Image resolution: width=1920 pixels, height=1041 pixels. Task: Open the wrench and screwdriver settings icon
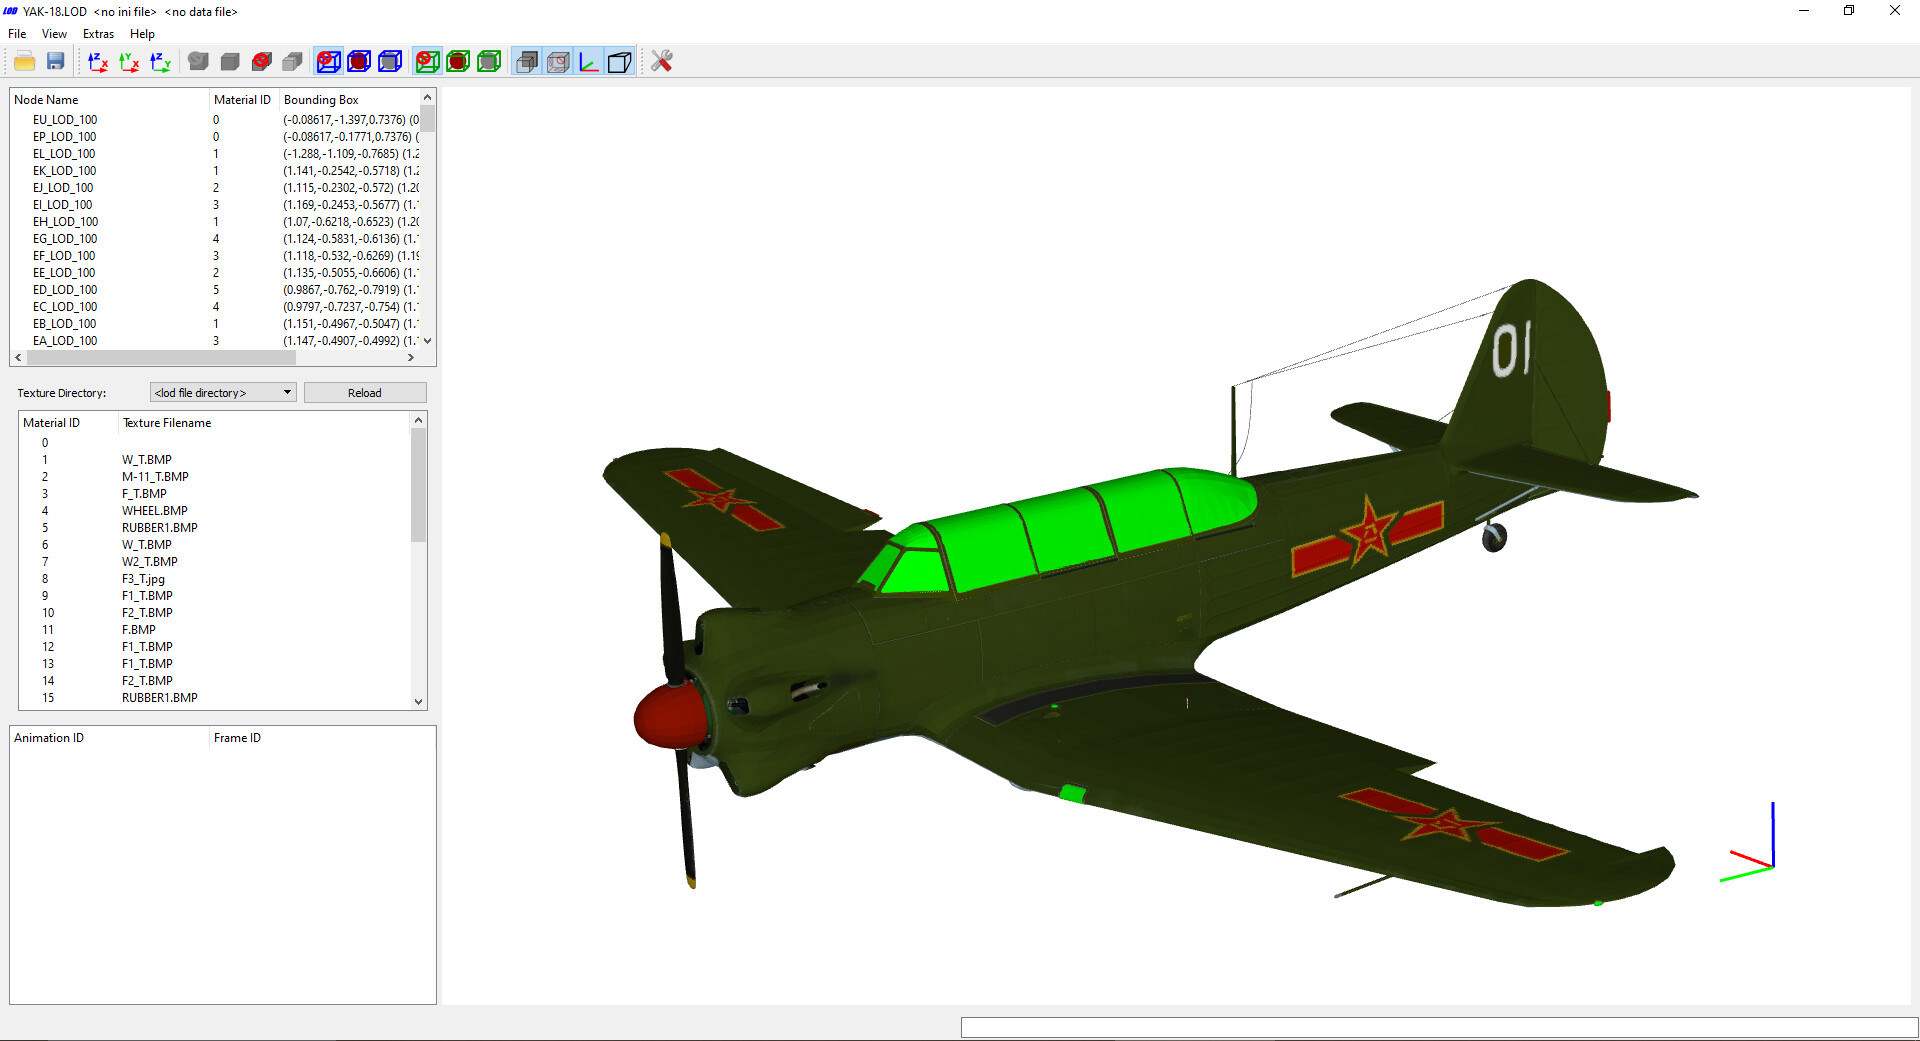click(661, 62)
